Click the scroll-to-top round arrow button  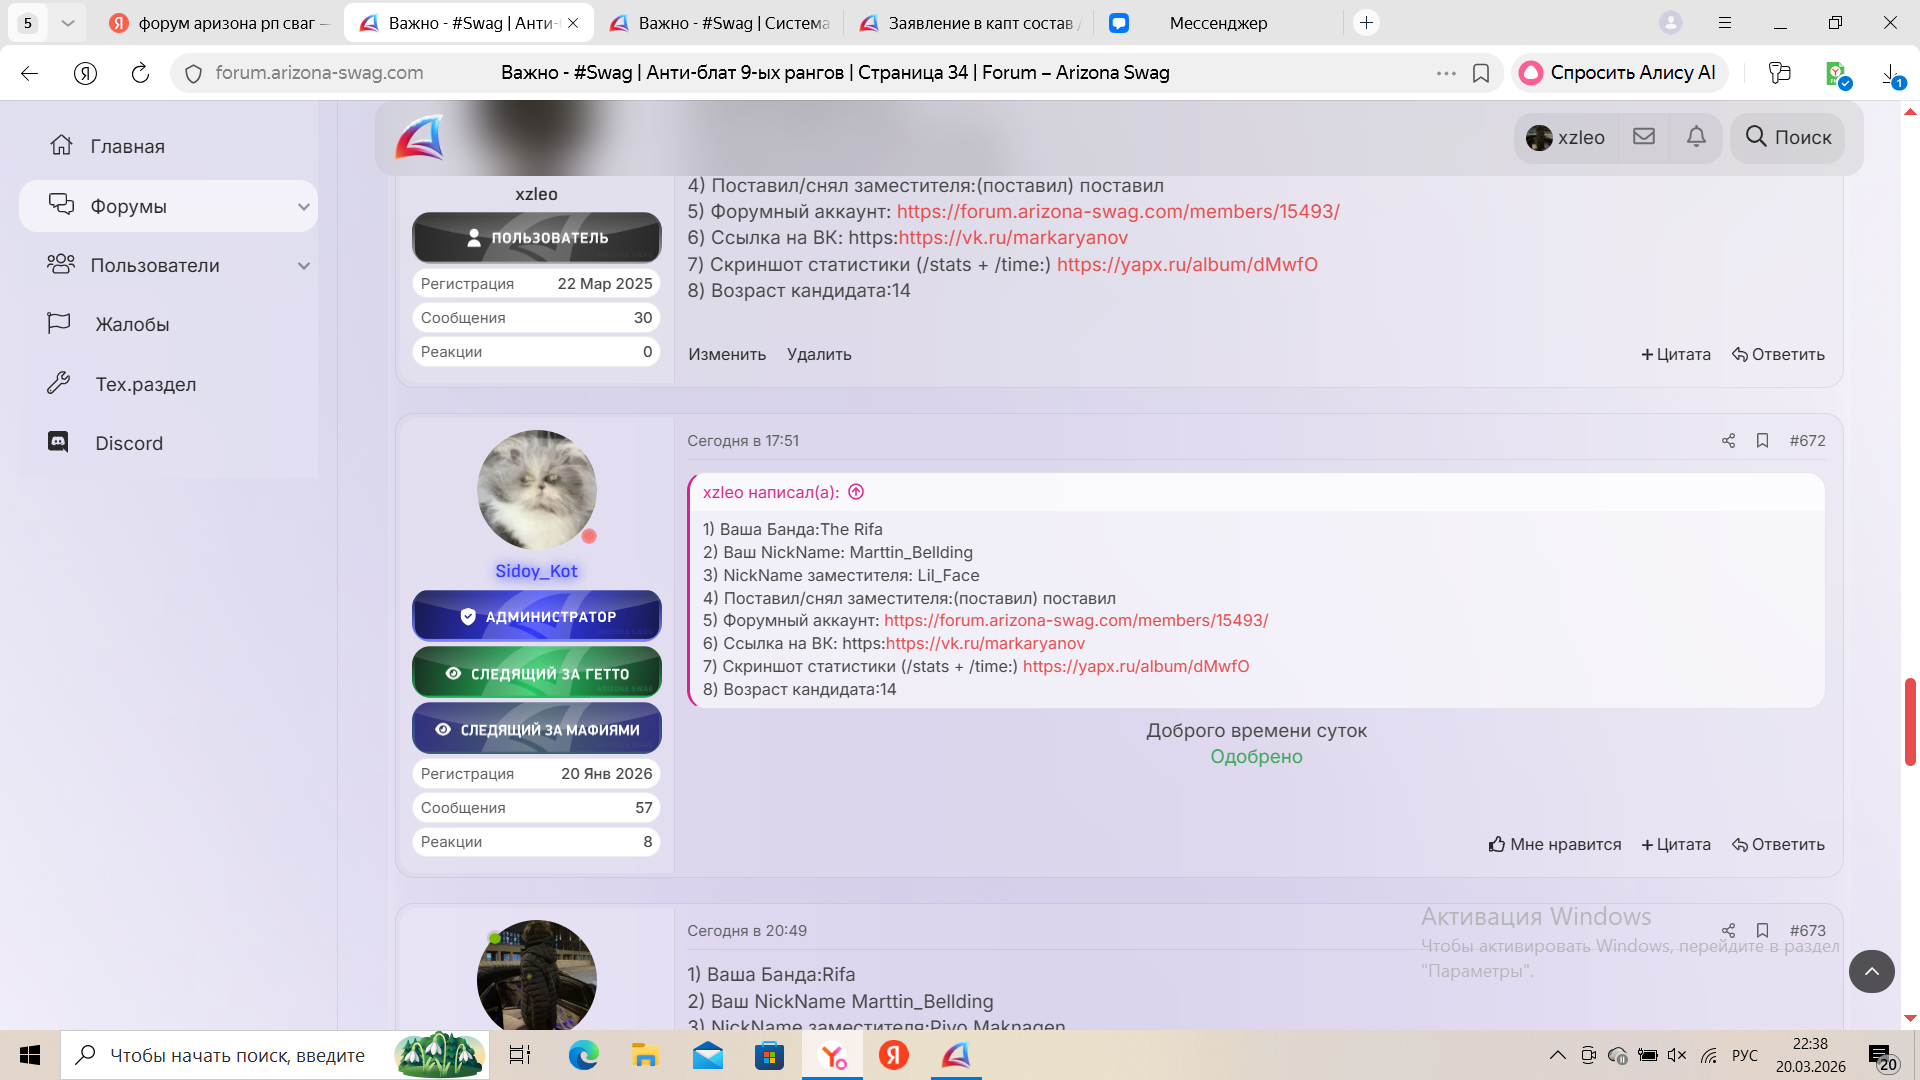click(1871, 971)
